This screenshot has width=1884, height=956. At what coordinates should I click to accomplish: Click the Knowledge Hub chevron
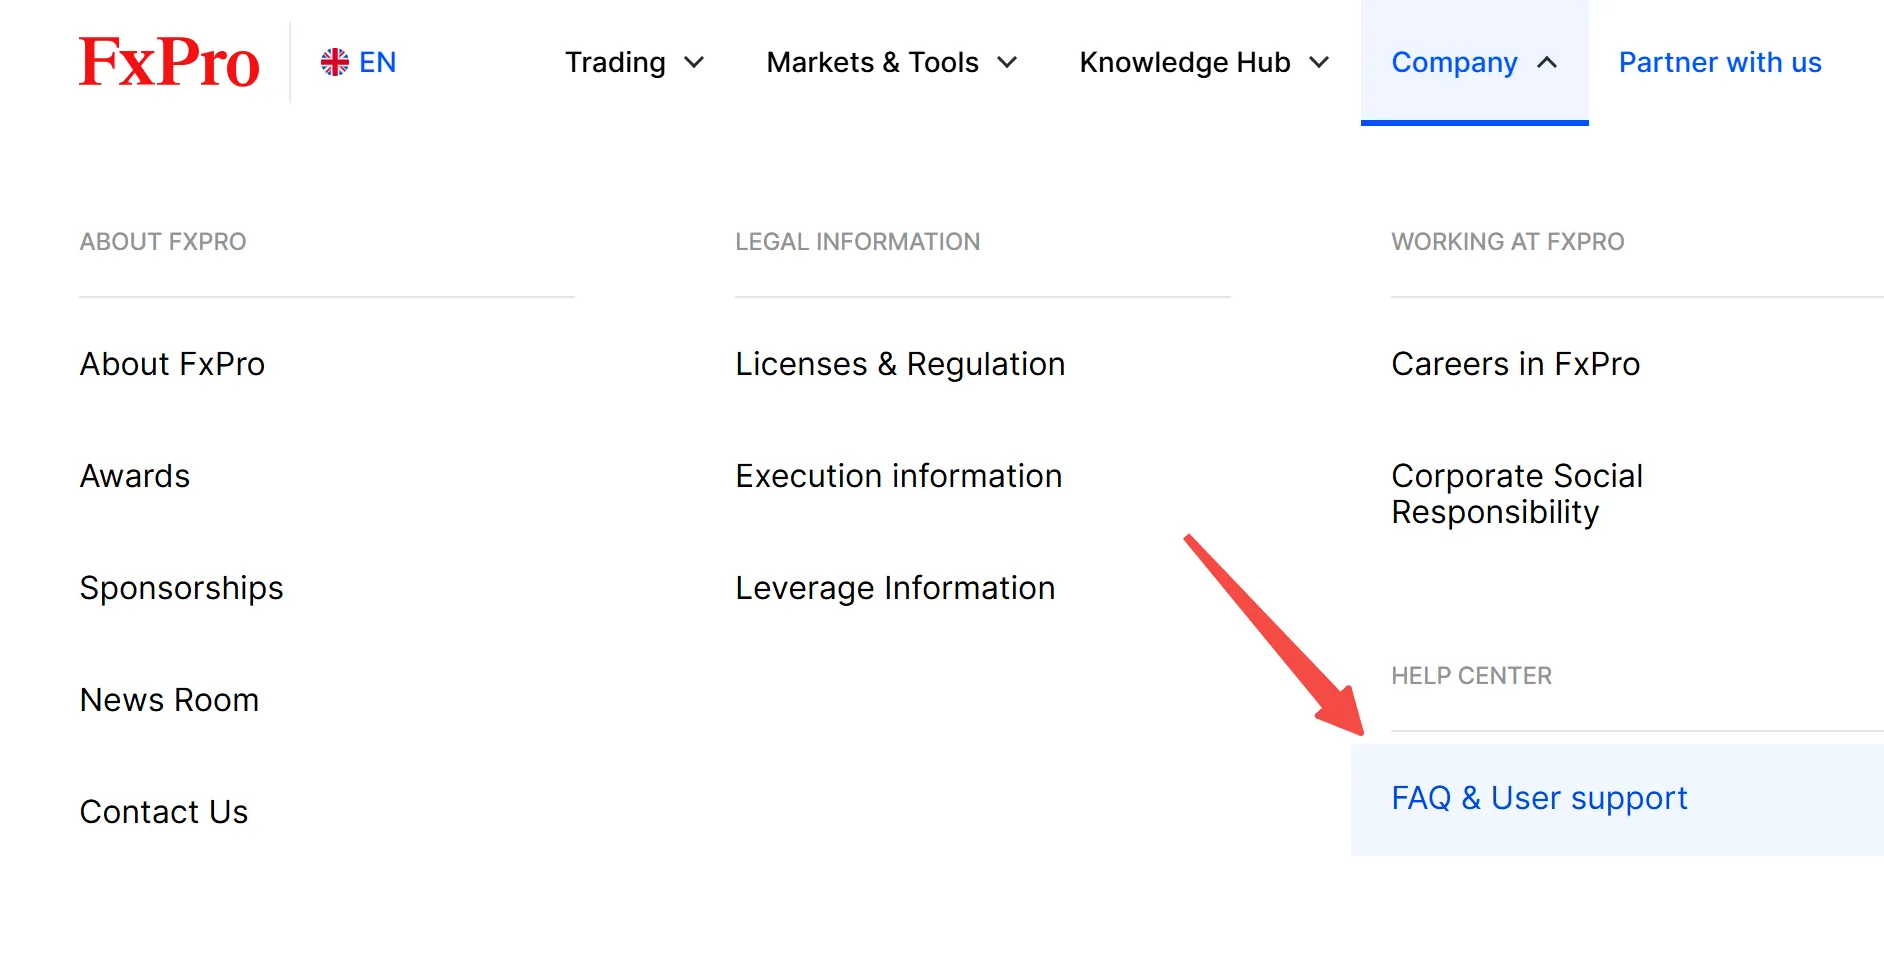(1319, 62)
